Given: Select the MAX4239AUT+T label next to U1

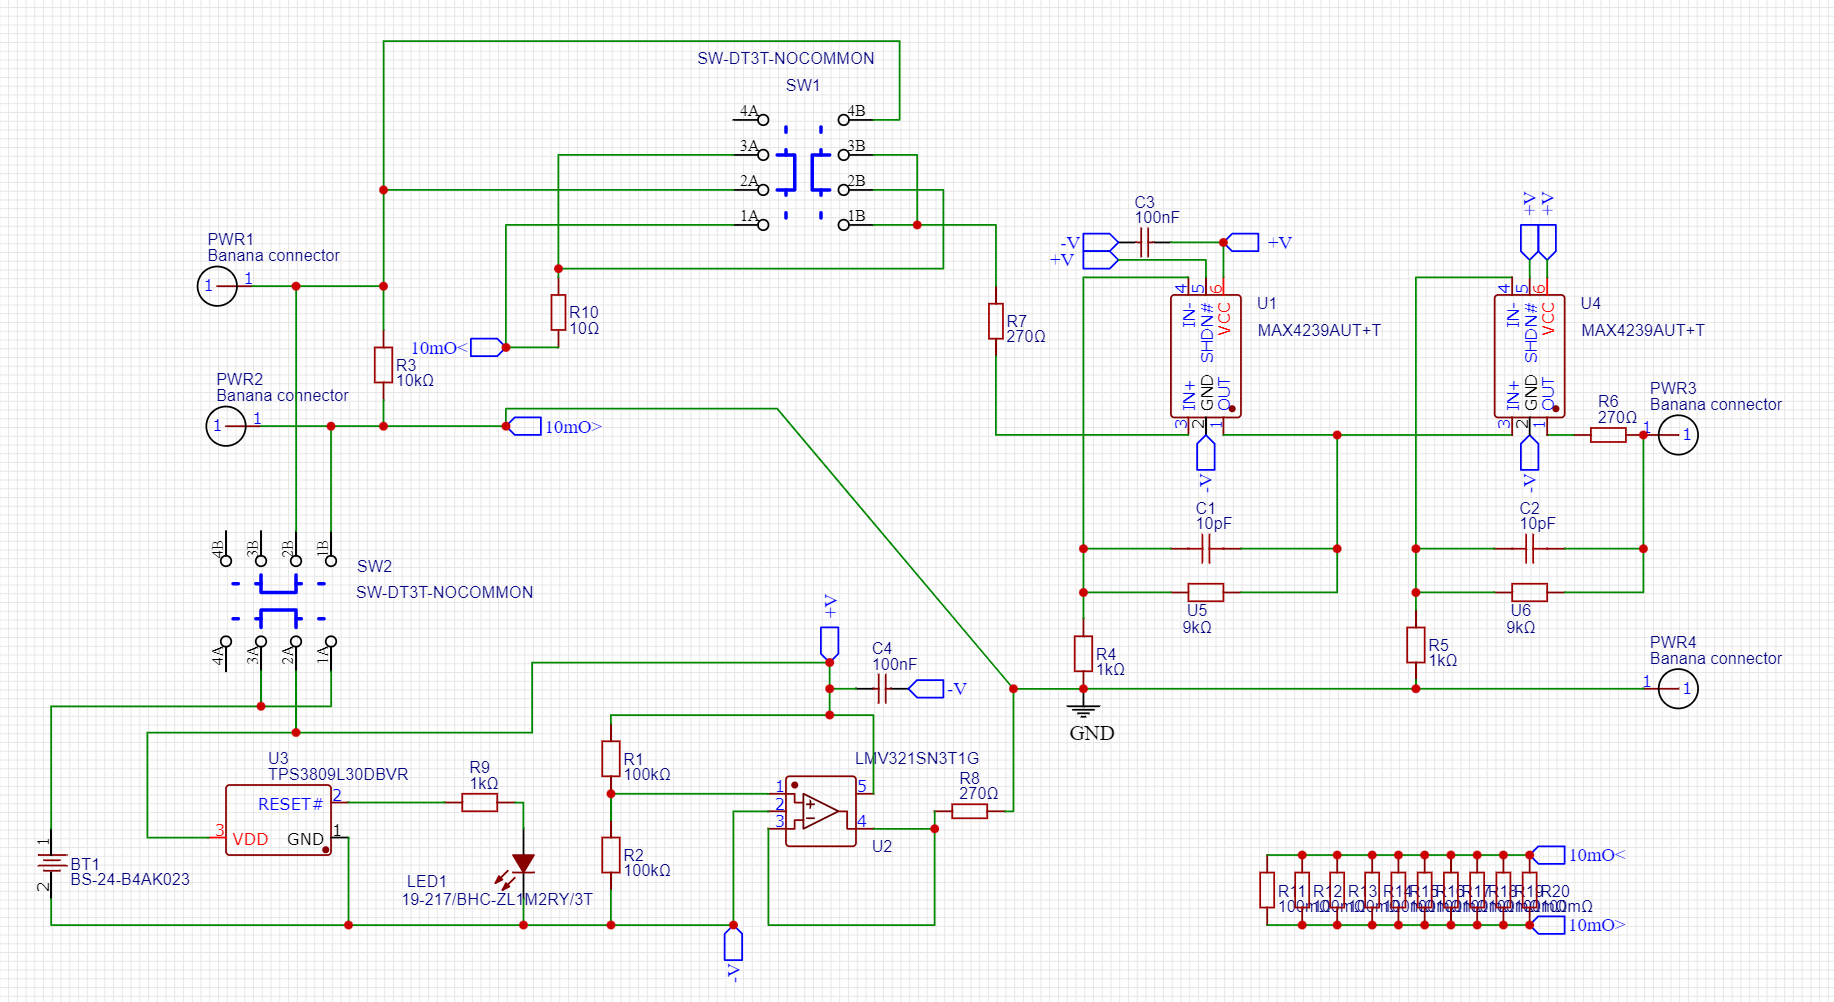Looking at the screenshot, I should (x=1319, y=331).
